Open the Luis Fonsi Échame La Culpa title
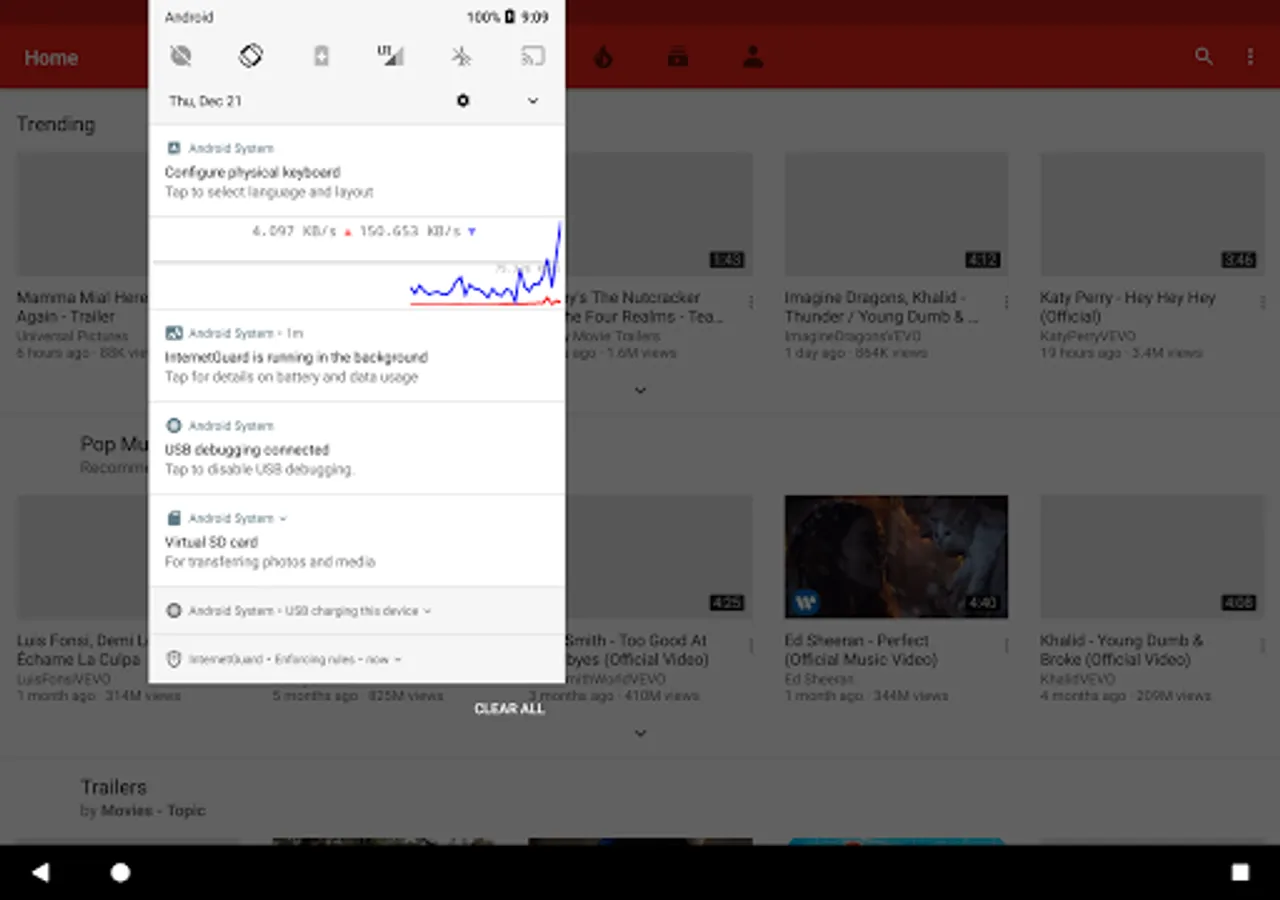 tap(82, 650)
